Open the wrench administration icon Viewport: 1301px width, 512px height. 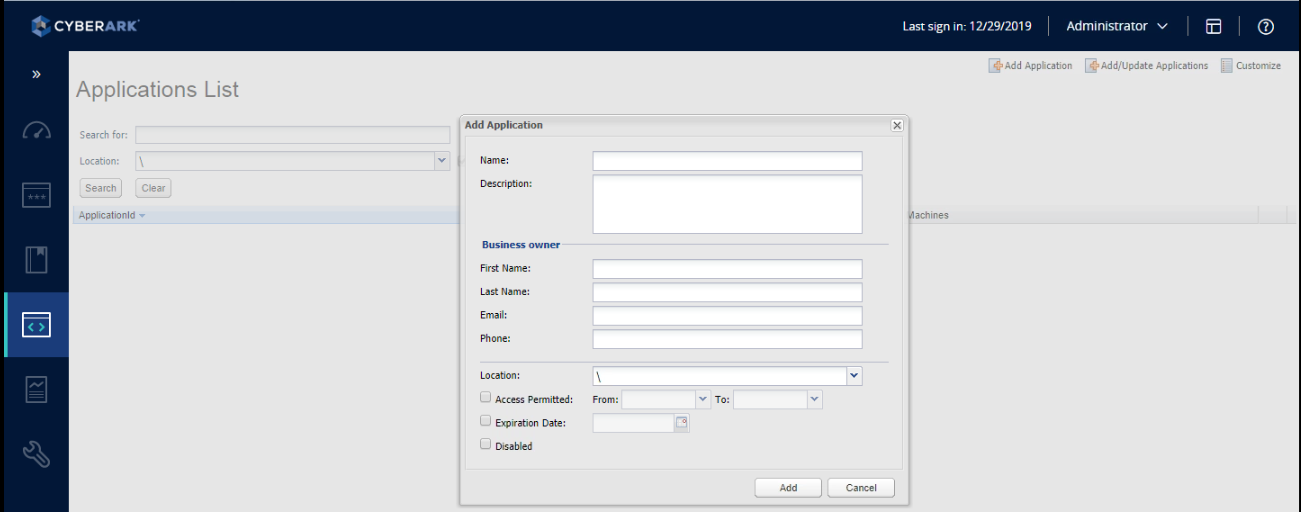tap(36, 455)
